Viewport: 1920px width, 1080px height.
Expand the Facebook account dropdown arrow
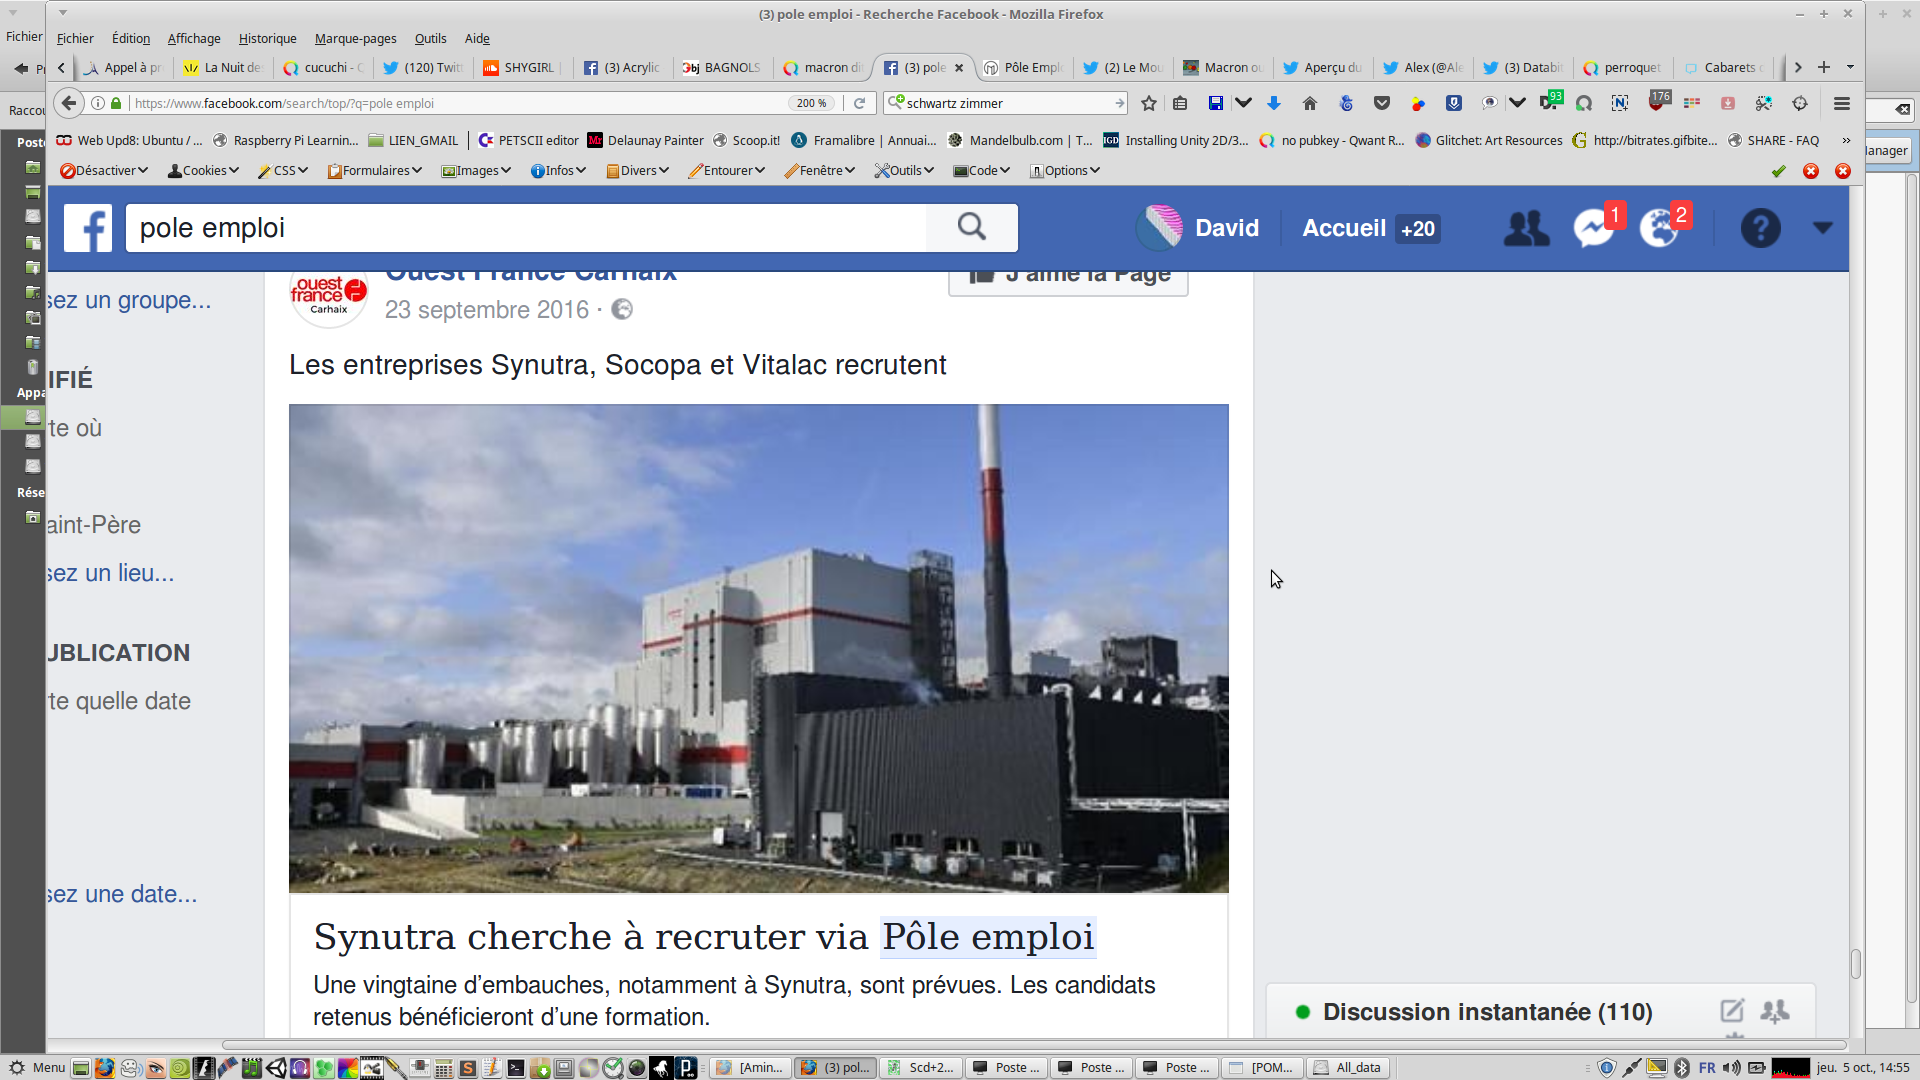coord(1823,228)
